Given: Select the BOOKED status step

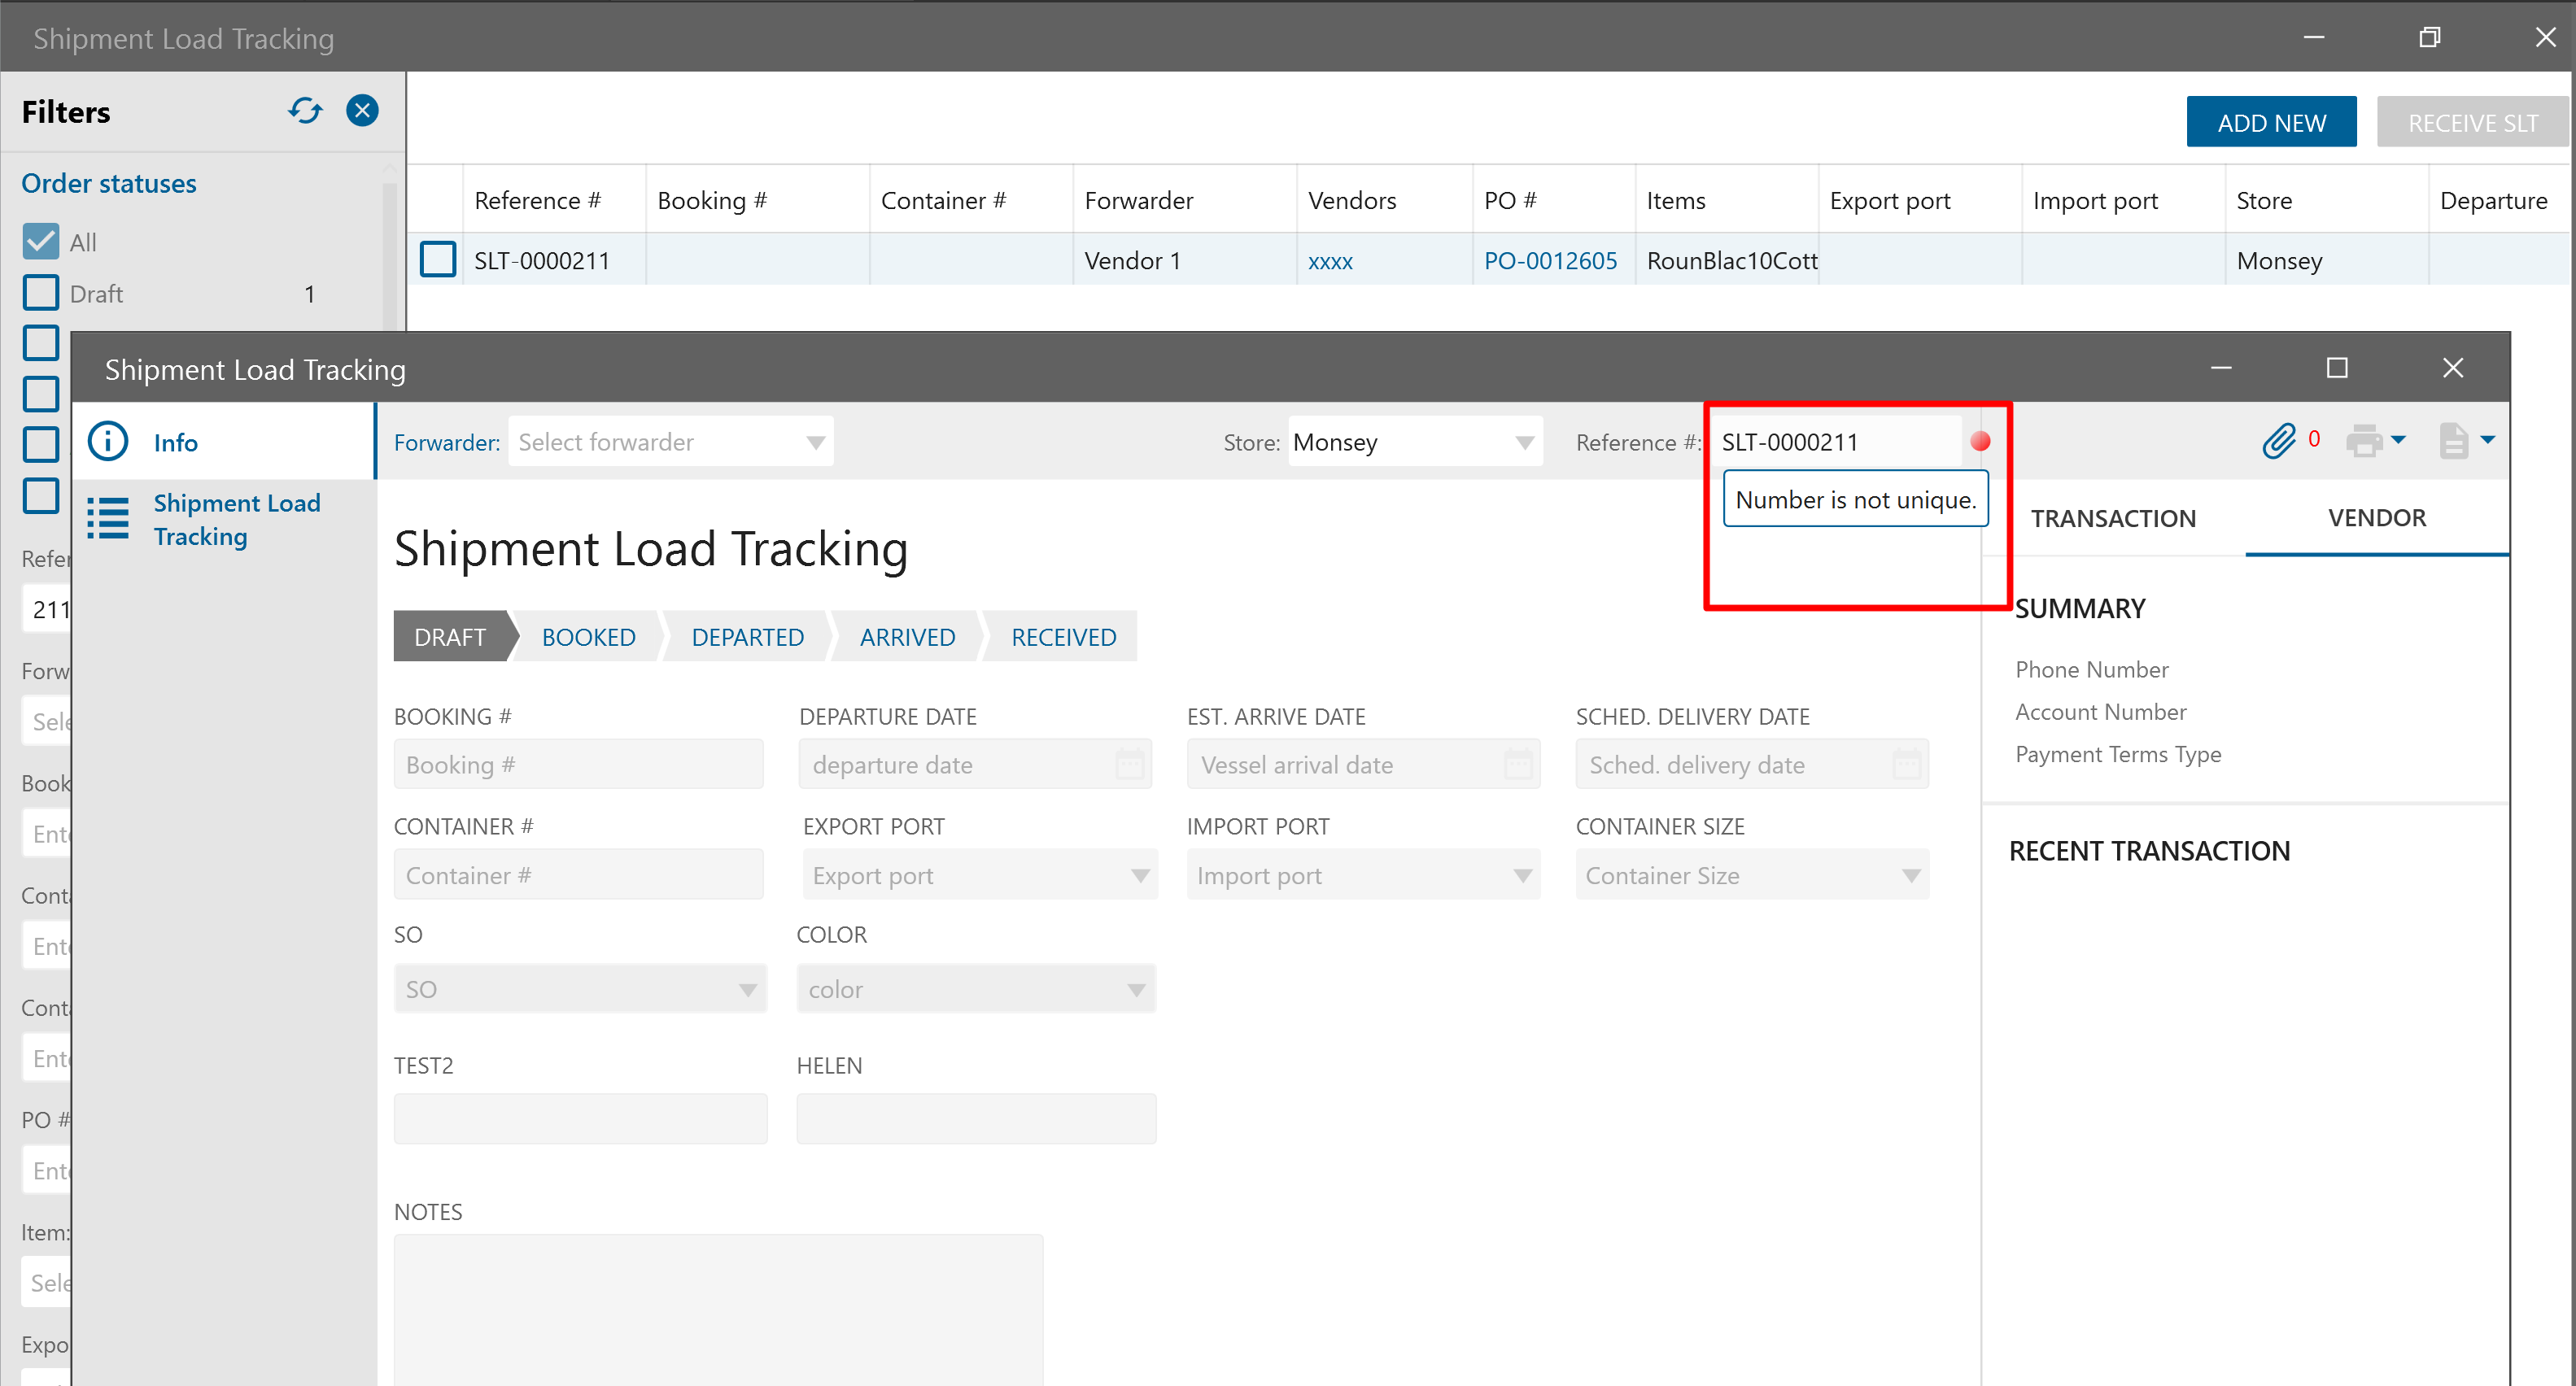Looking at the screenshot, I should click(588, 637).
